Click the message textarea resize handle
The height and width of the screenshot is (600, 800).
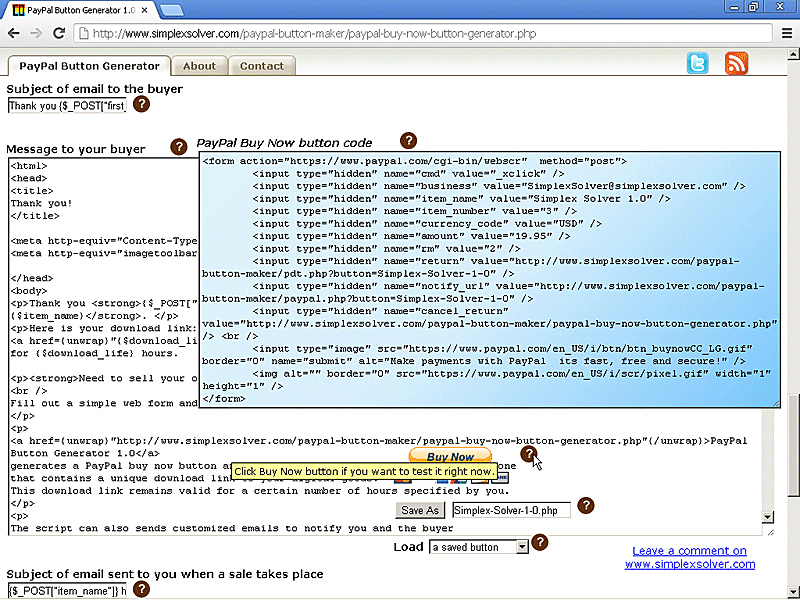770,532
